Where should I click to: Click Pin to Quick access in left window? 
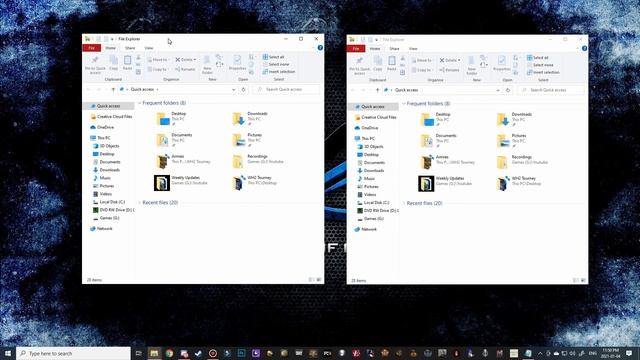click(95, 64)
